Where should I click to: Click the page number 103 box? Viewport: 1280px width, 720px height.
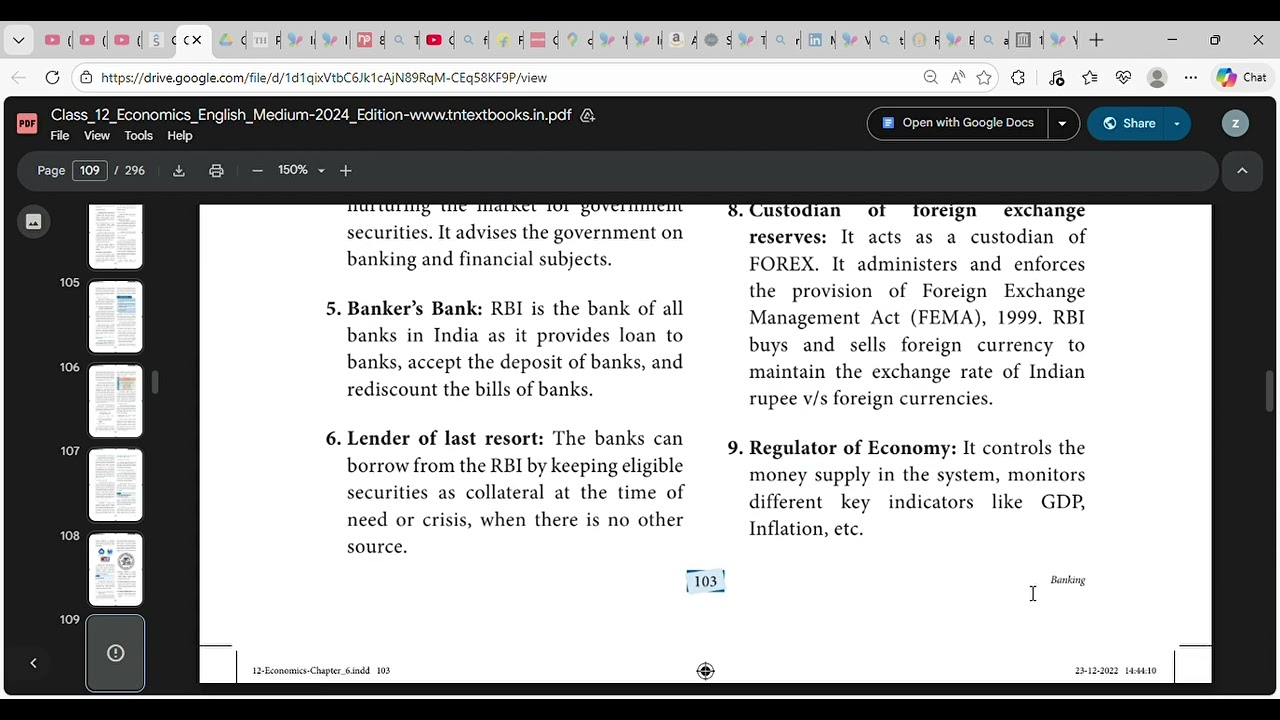point(705,581)
